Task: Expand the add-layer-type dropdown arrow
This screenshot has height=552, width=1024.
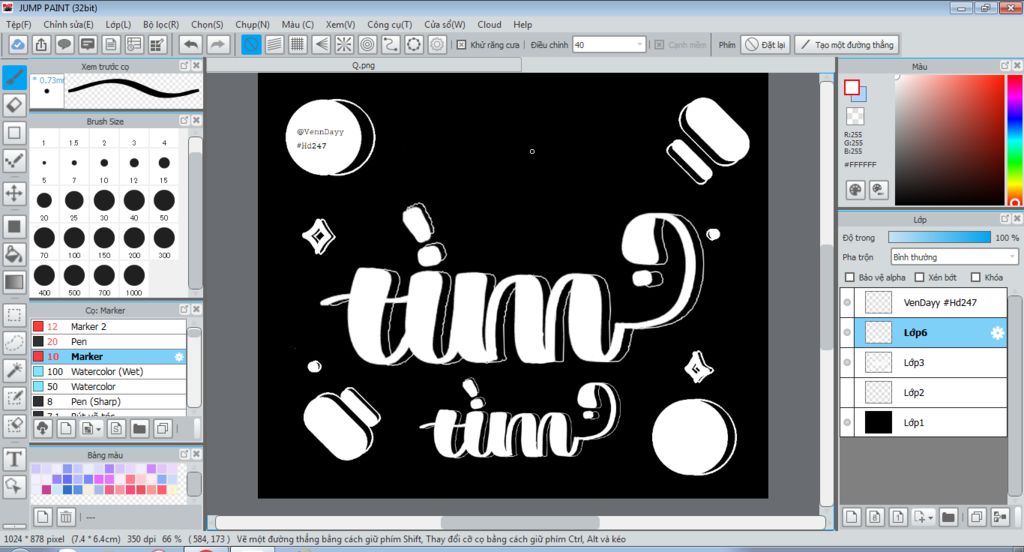Action: [x=931, y=517]
